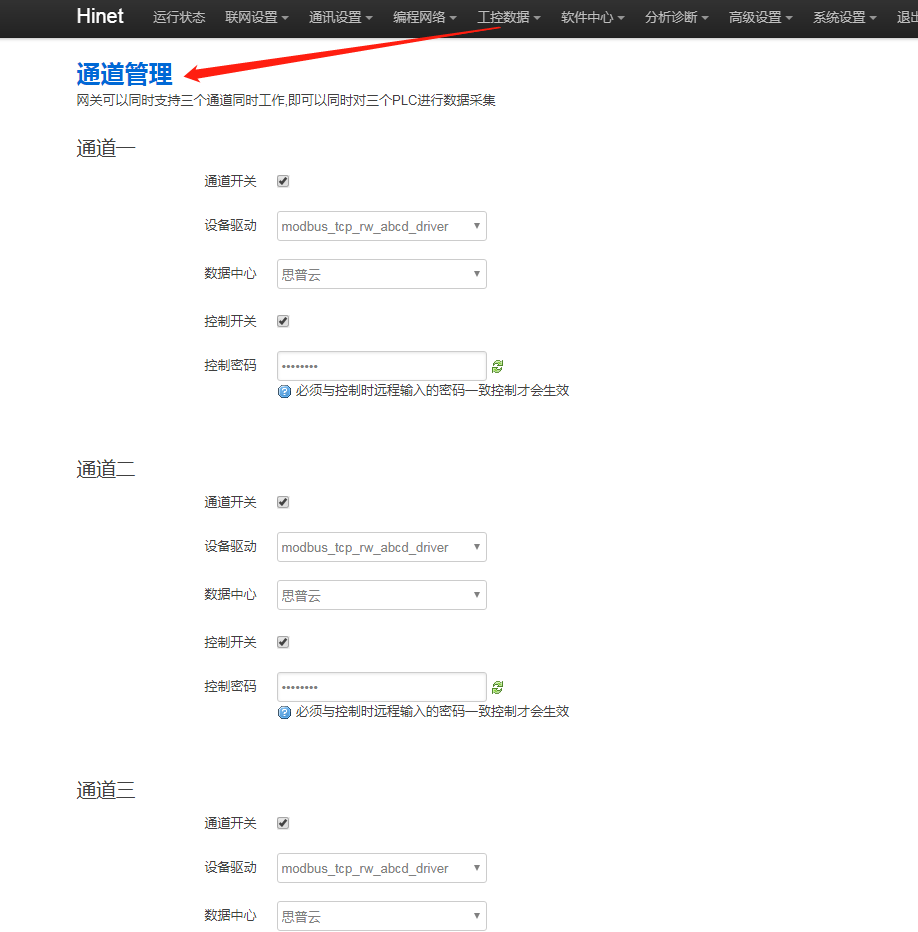918x932 pixels.
Task: Open the 工控数据 menu in navbar
Action: pyautogui.click(x=509, y=18)
